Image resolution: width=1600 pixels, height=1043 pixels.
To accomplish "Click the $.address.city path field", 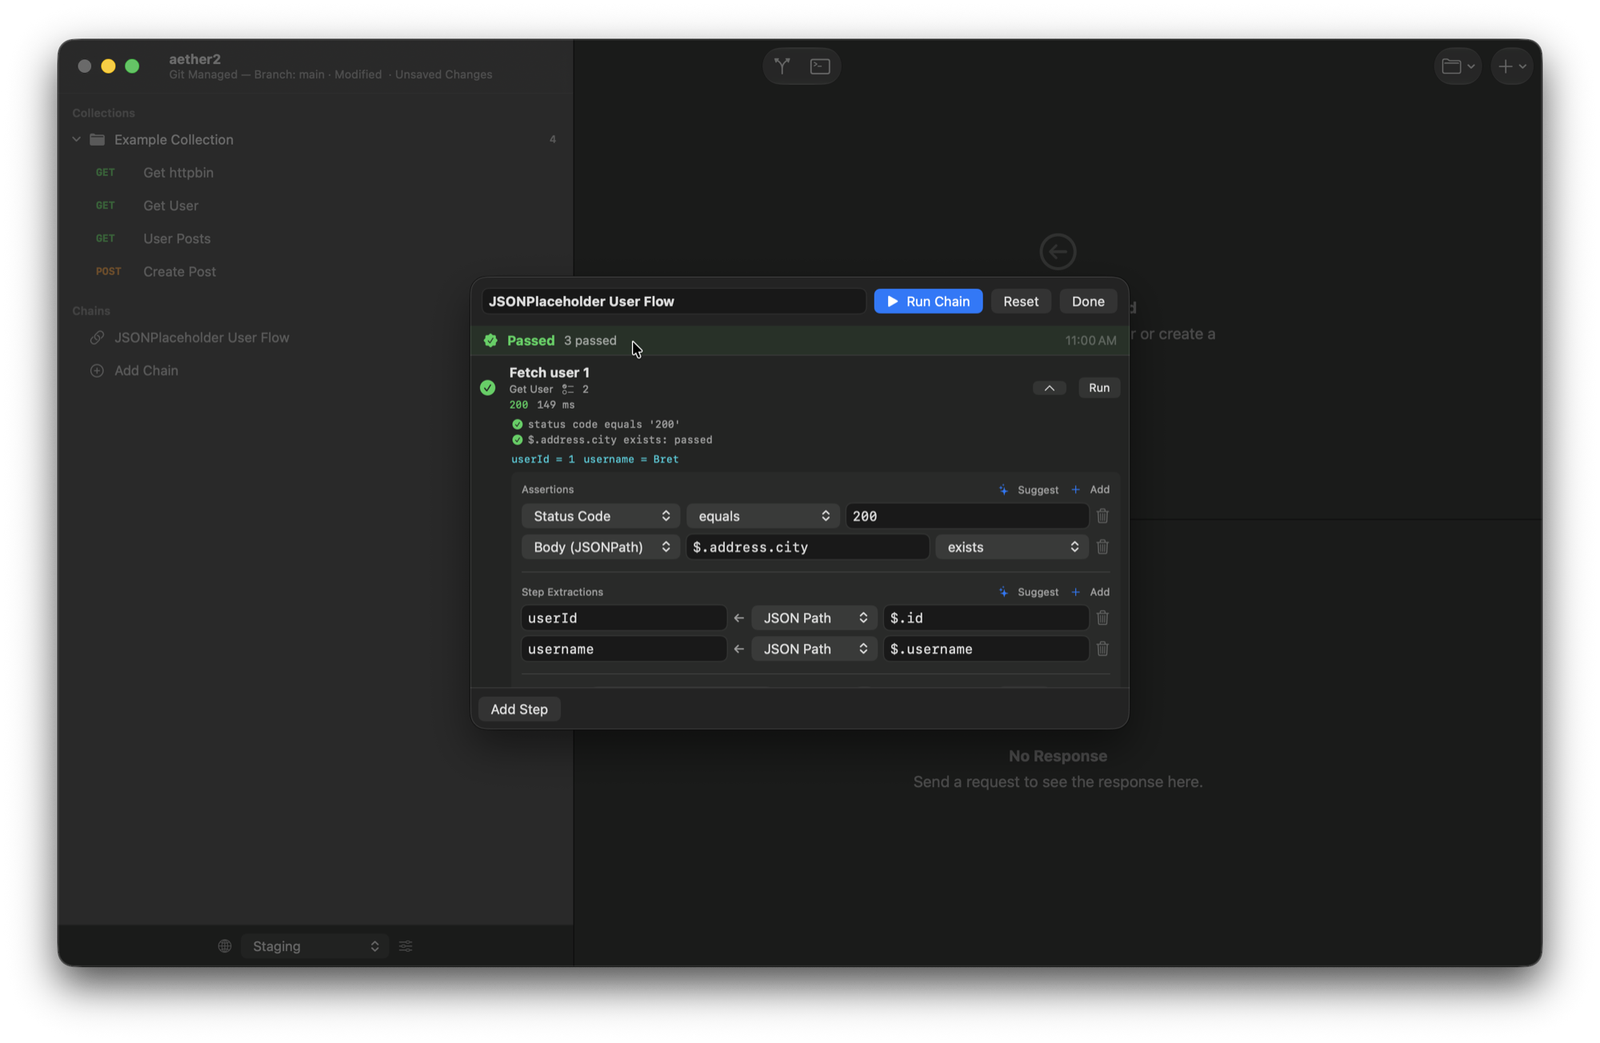I will (807, 547).
